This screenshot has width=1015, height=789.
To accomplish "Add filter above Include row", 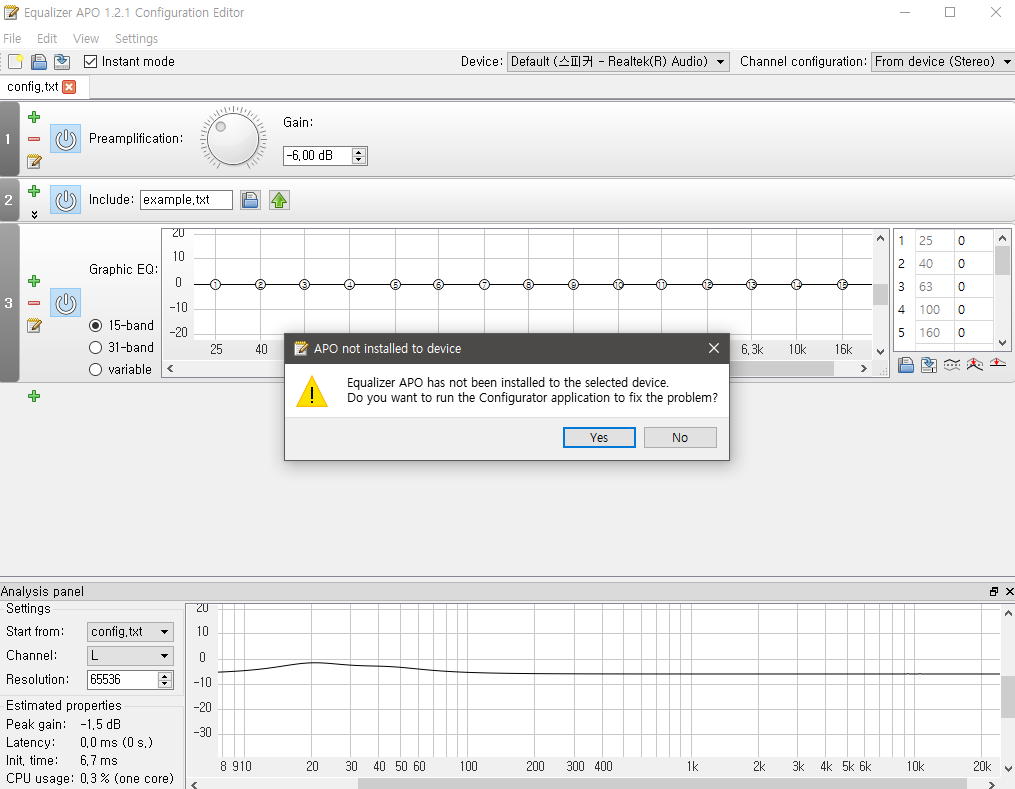I will coord(34,191).
